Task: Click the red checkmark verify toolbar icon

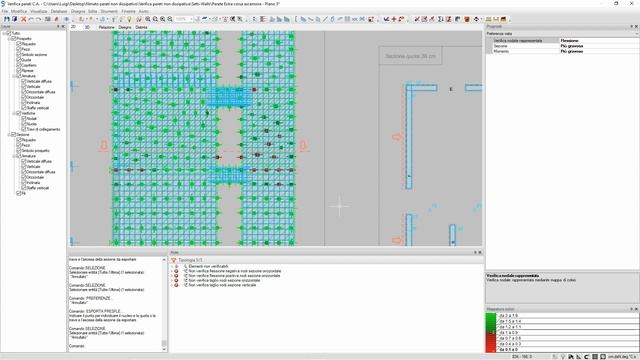Action: pos(417,19)
